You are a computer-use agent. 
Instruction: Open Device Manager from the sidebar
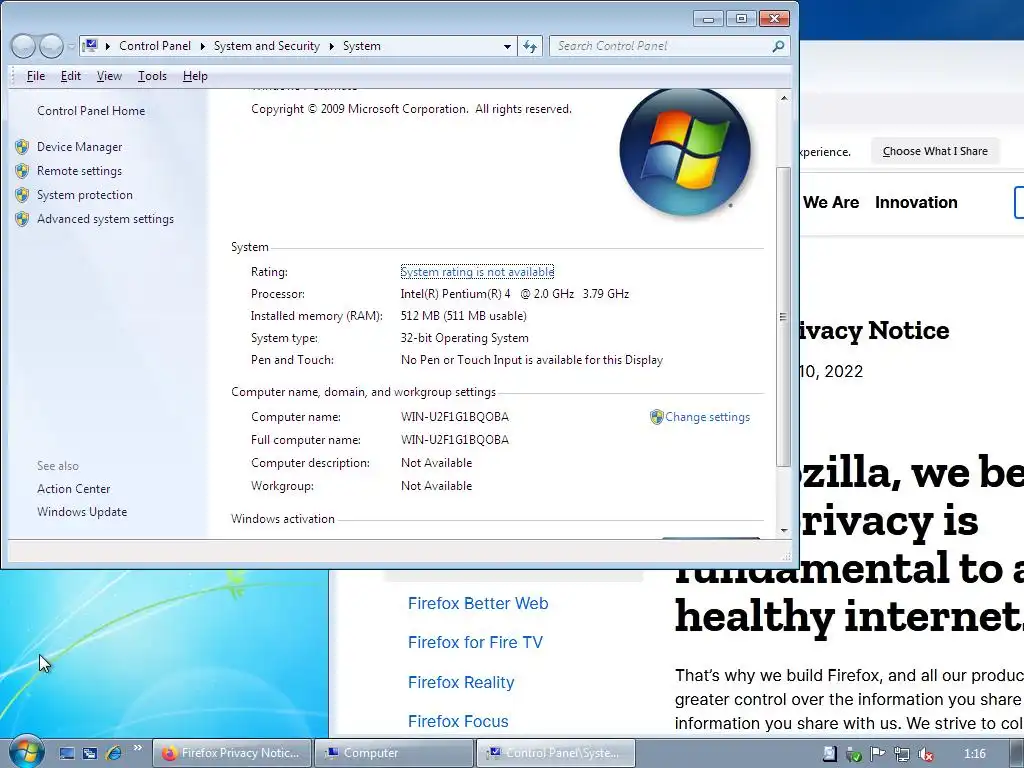point(79,147)
